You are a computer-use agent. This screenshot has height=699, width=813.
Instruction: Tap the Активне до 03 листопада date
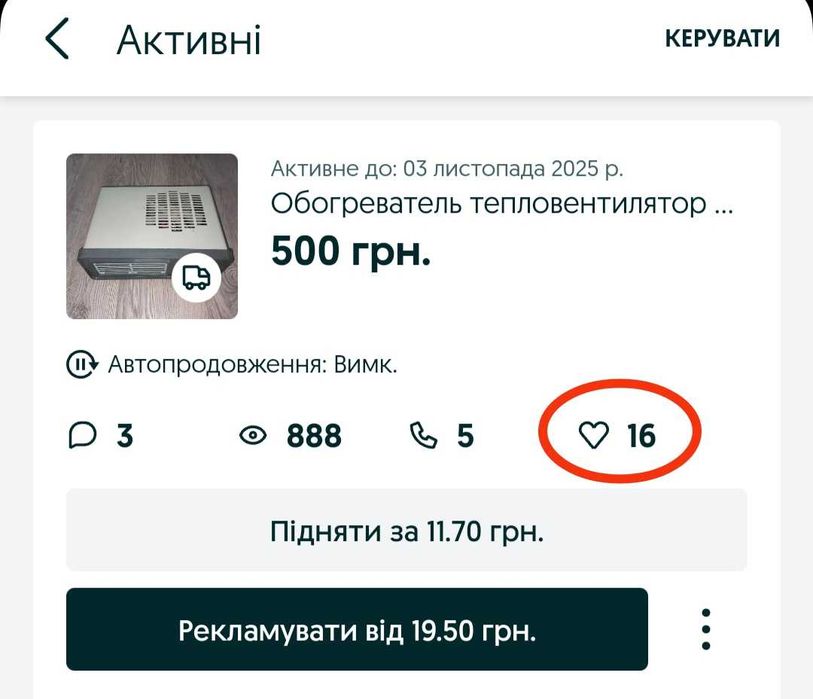click(x=447, y=169)
